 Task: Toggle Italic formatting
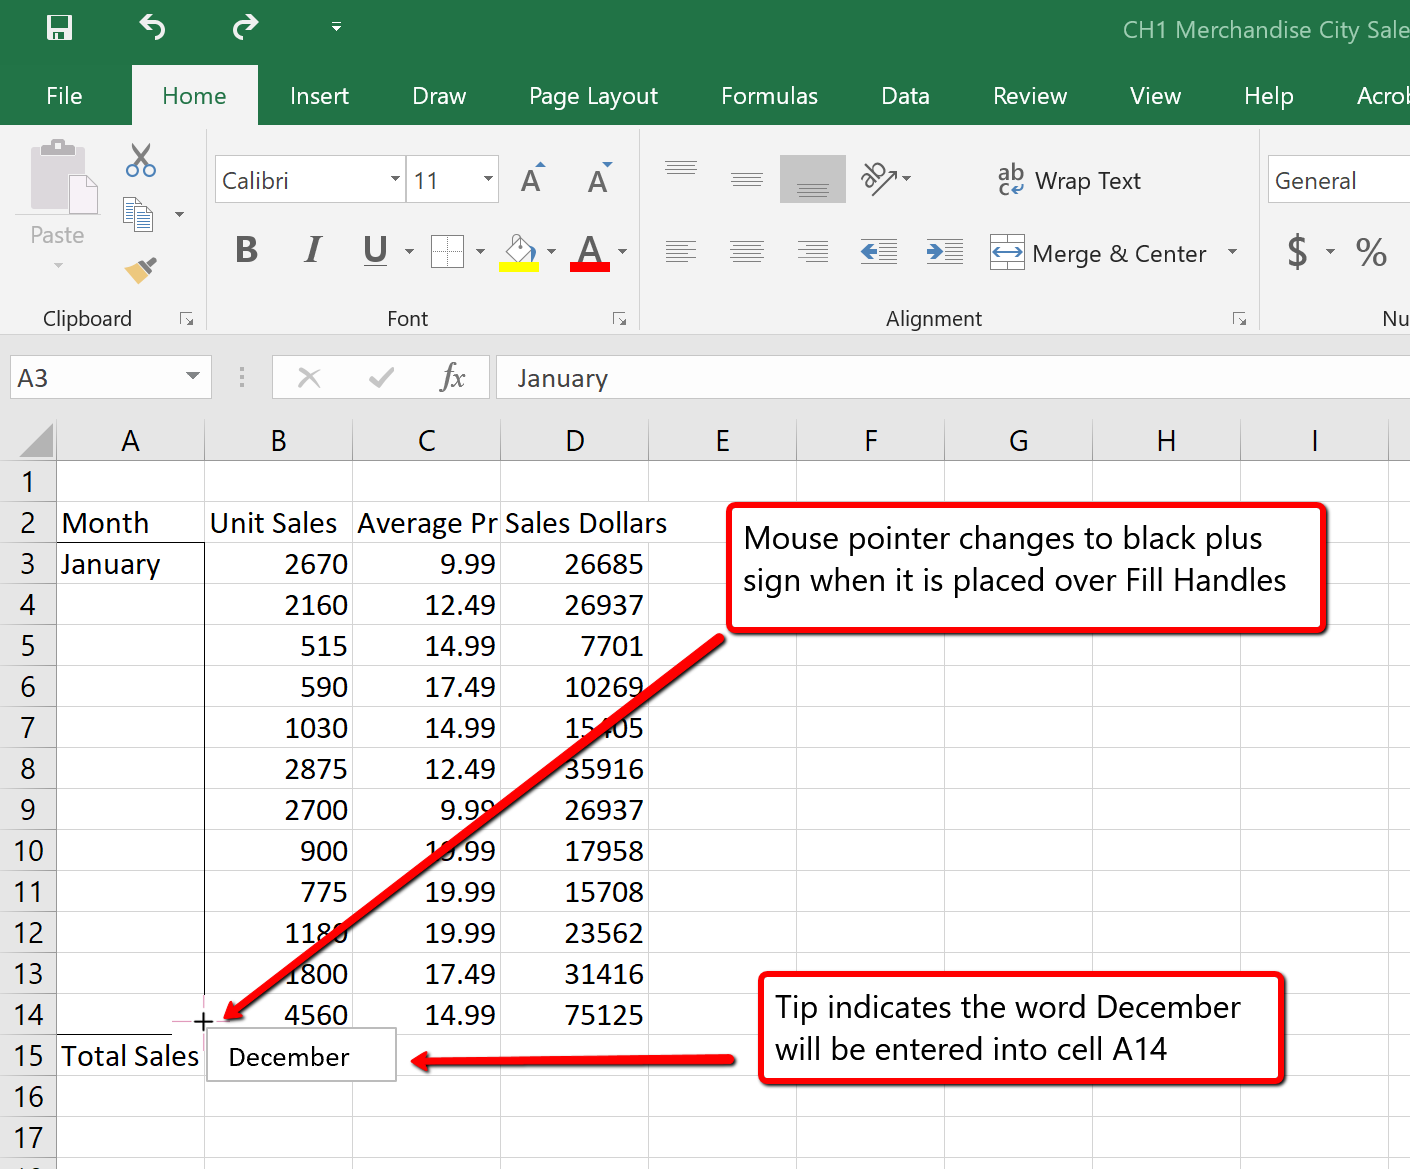point(313,250)
